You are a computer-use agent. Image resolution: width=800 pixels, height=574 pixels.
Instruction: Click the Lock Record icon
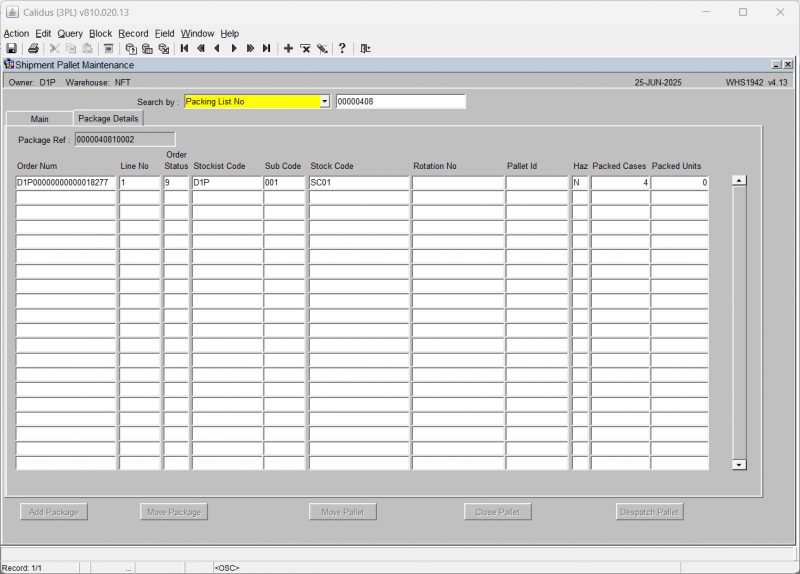pyautogui.click(x=322, y=48)
